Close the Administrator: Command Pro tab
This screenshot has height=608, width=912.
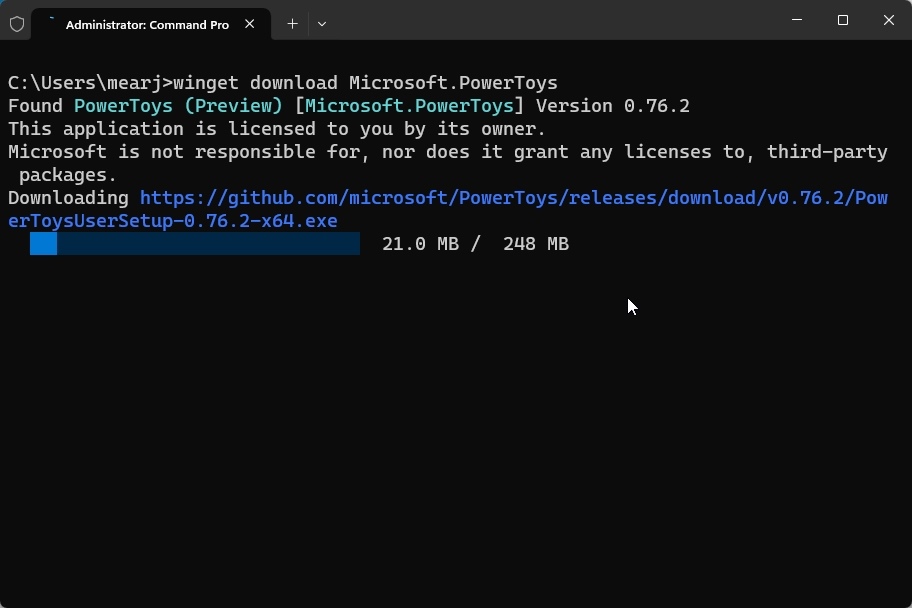[249, 24]
